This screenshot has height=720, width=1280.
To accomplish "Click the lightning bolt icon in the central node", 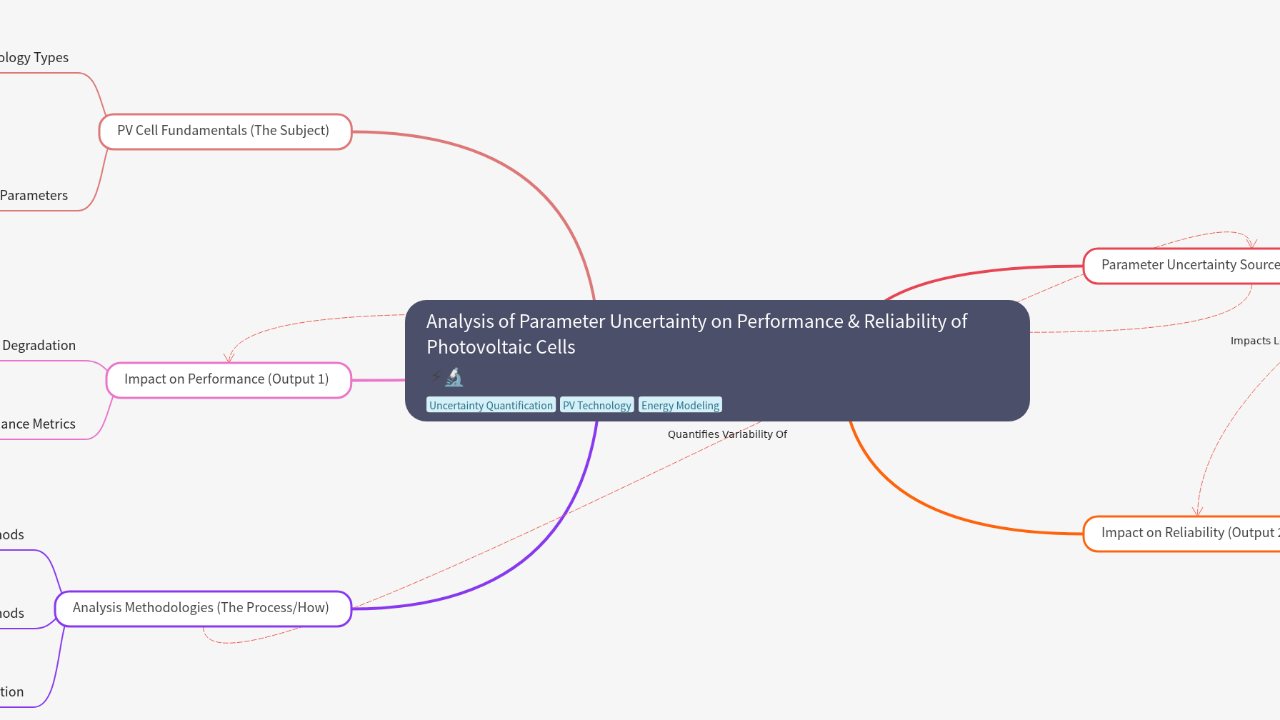I will (x=436, y=378).
